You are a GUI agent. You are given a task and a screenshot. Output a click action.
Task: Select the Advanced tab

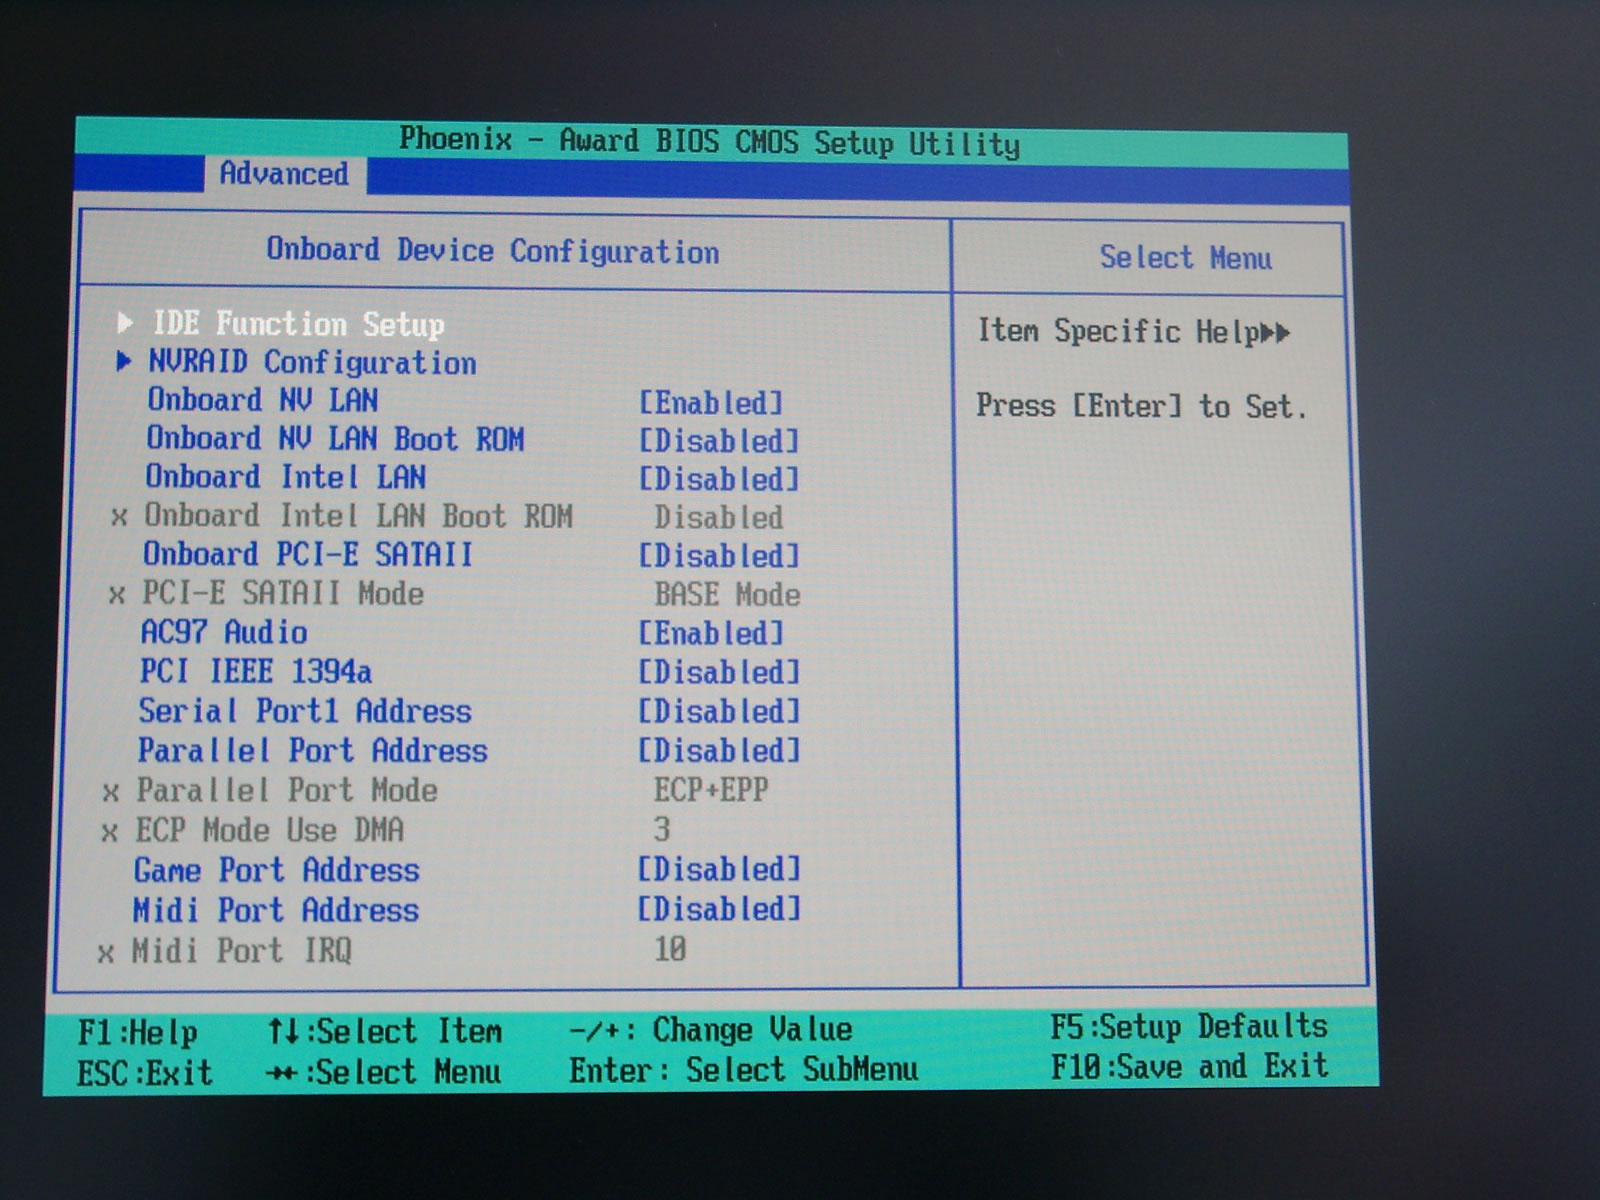coord(284,174)
